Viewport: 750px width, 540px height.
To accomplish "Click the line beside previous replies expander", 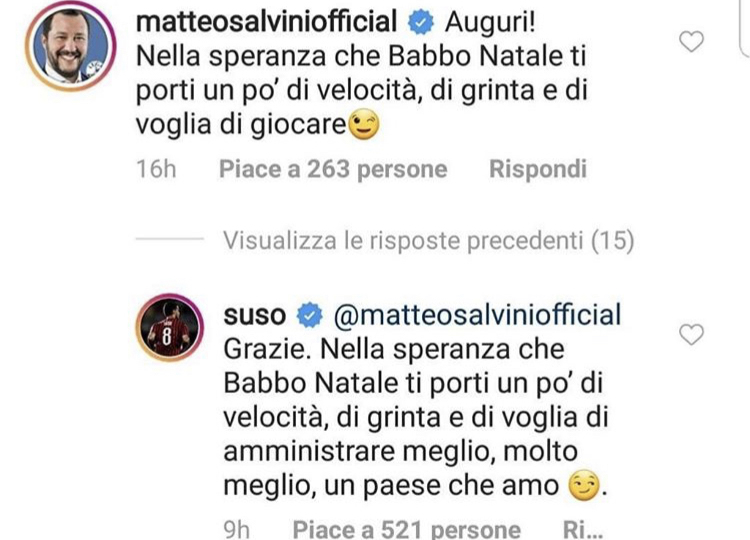I will tap(170, 239).
